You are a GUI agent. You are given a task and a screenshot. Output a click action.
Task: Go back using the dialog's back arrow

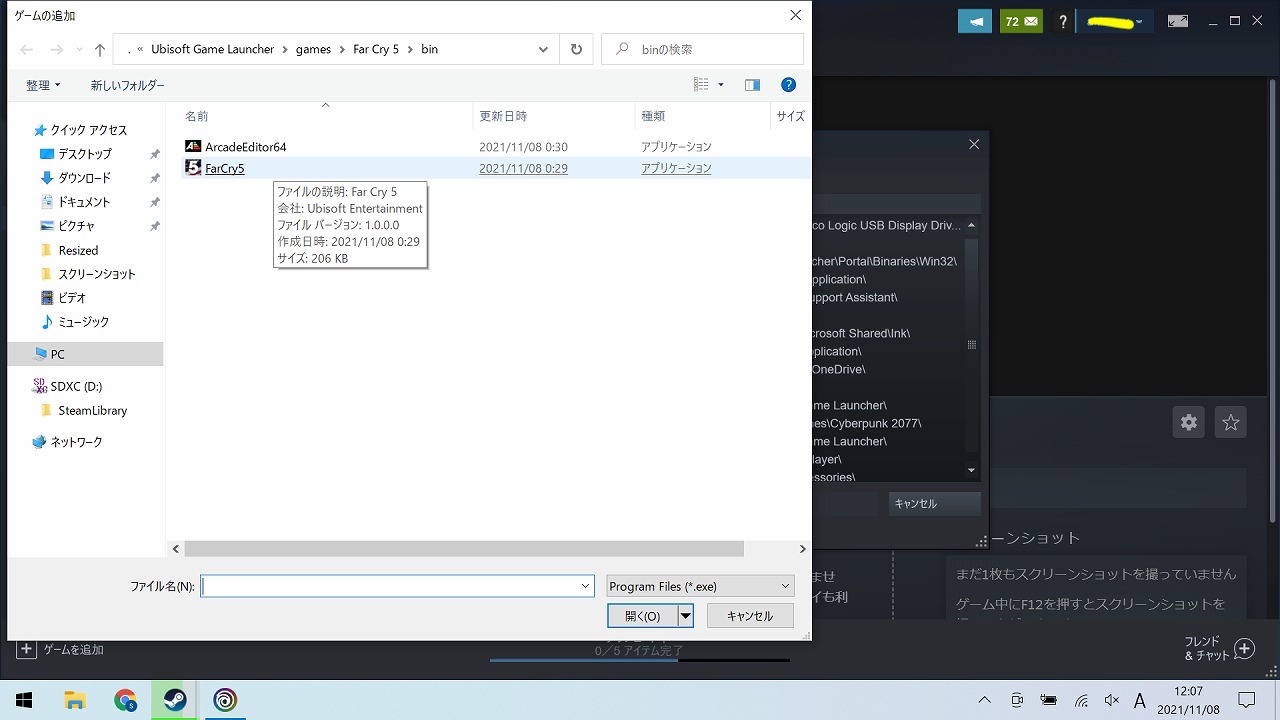point(27,49)
